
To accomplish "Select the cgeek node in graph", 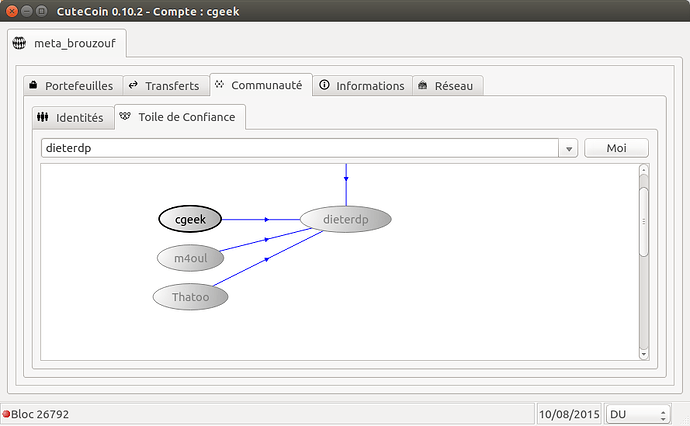I will [190, 219].
